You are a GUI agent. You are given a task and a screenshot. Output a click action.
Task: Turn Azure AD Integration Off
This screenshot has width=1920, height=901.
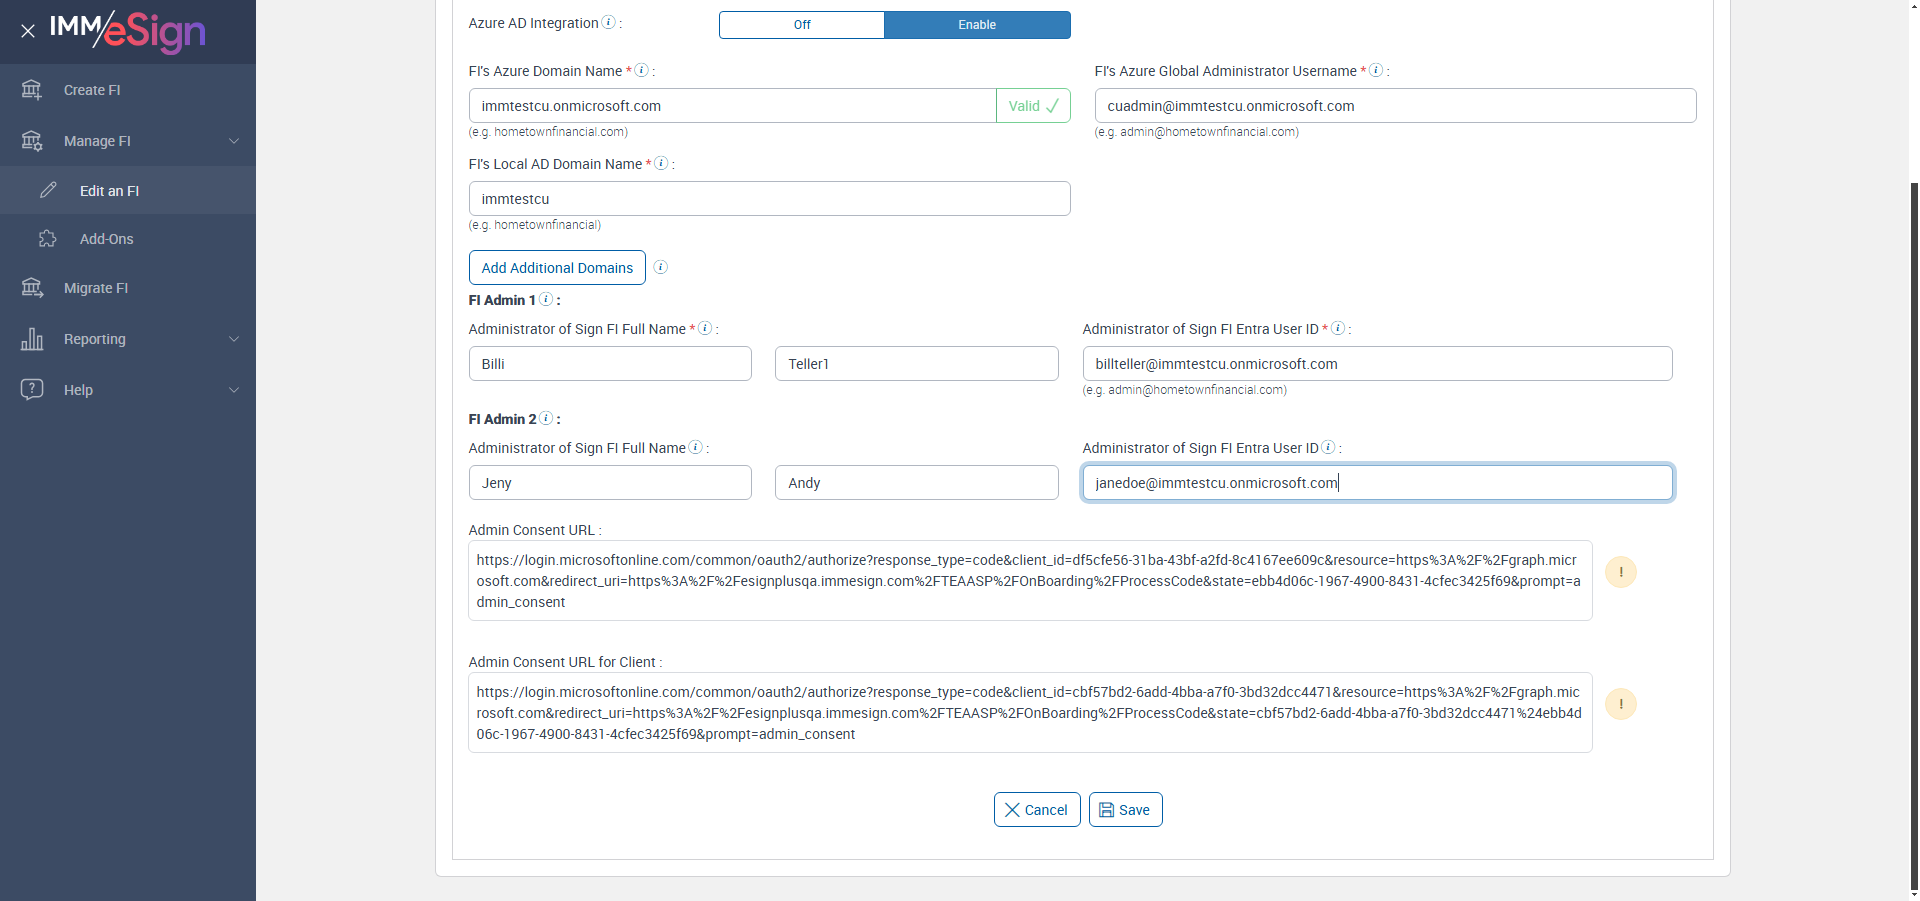point(802,25)
